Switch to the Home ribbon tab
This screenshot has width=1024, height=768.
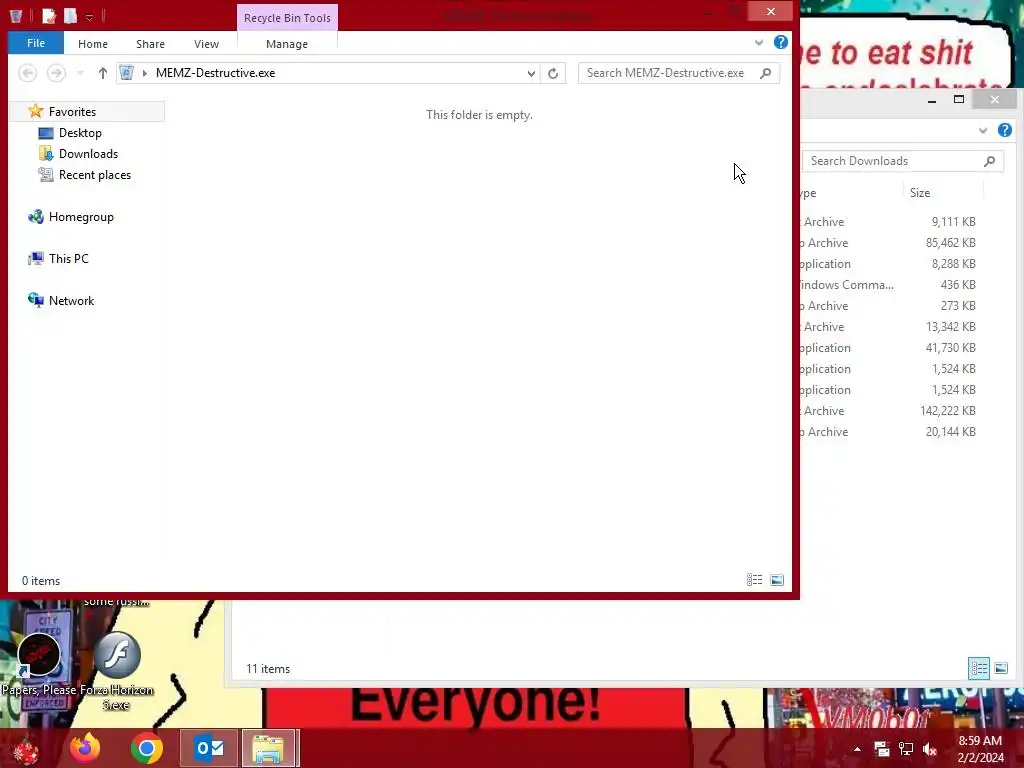[93, 44]
